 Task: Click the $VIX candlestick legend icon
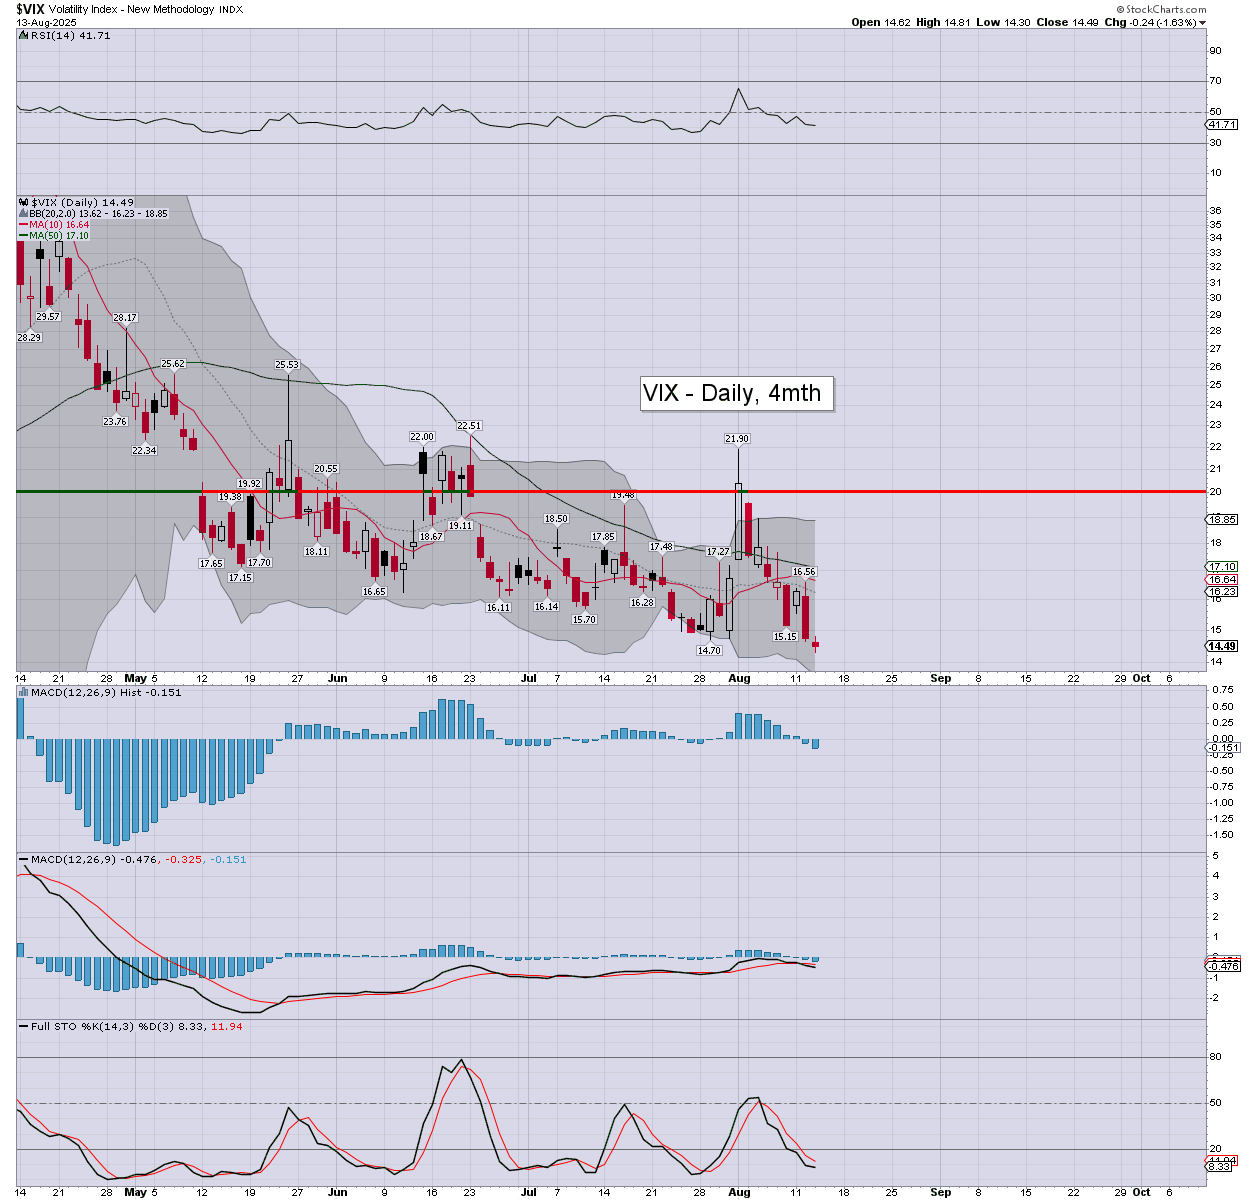pos(23,202)
